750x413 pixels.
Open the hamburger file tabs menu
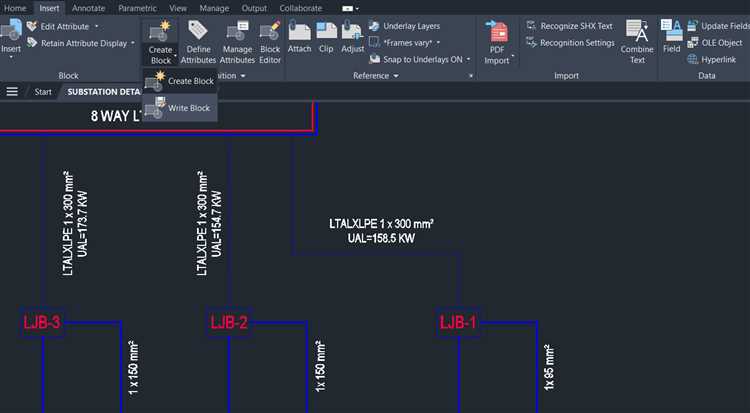point(12,91)
